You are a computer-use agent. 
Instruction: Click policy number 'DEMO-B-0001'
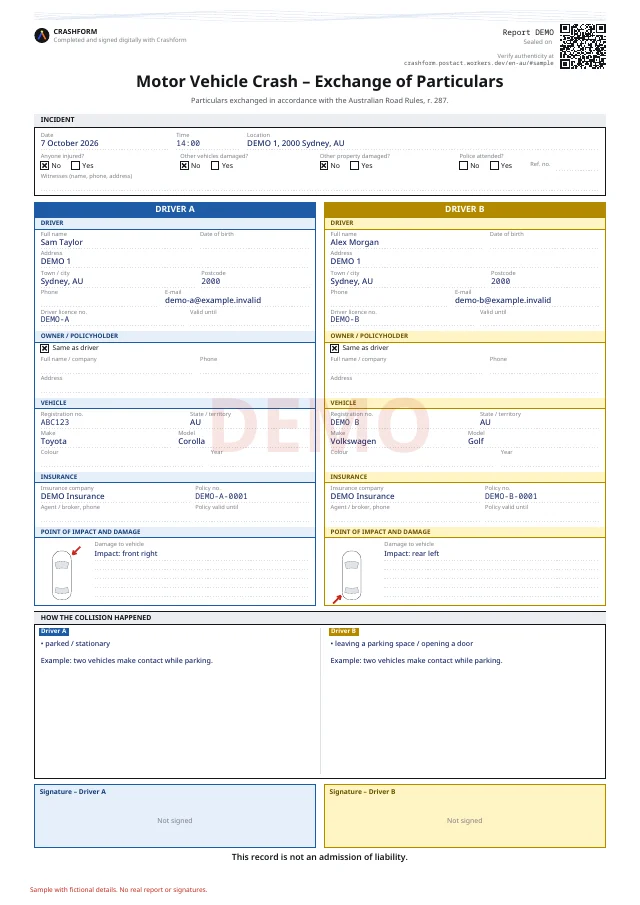(x=511, y=496)
